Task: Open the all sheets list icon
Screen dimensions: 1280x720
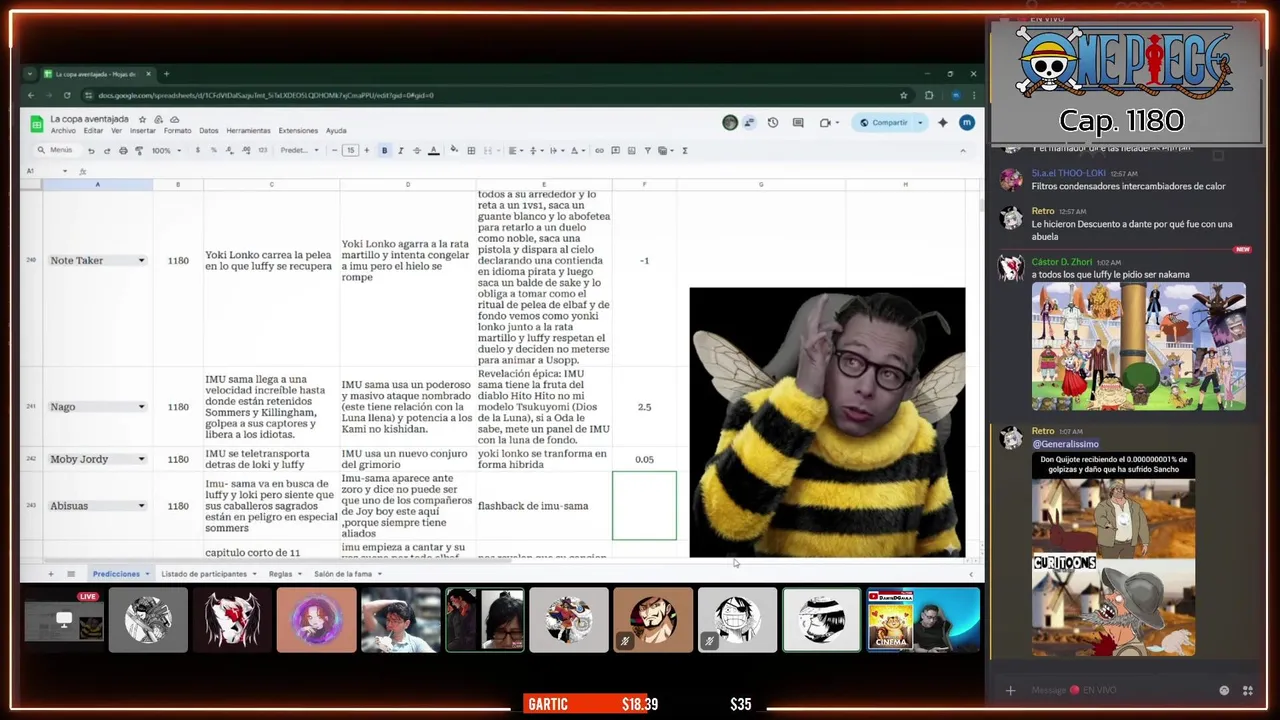Action: (71, 574)
